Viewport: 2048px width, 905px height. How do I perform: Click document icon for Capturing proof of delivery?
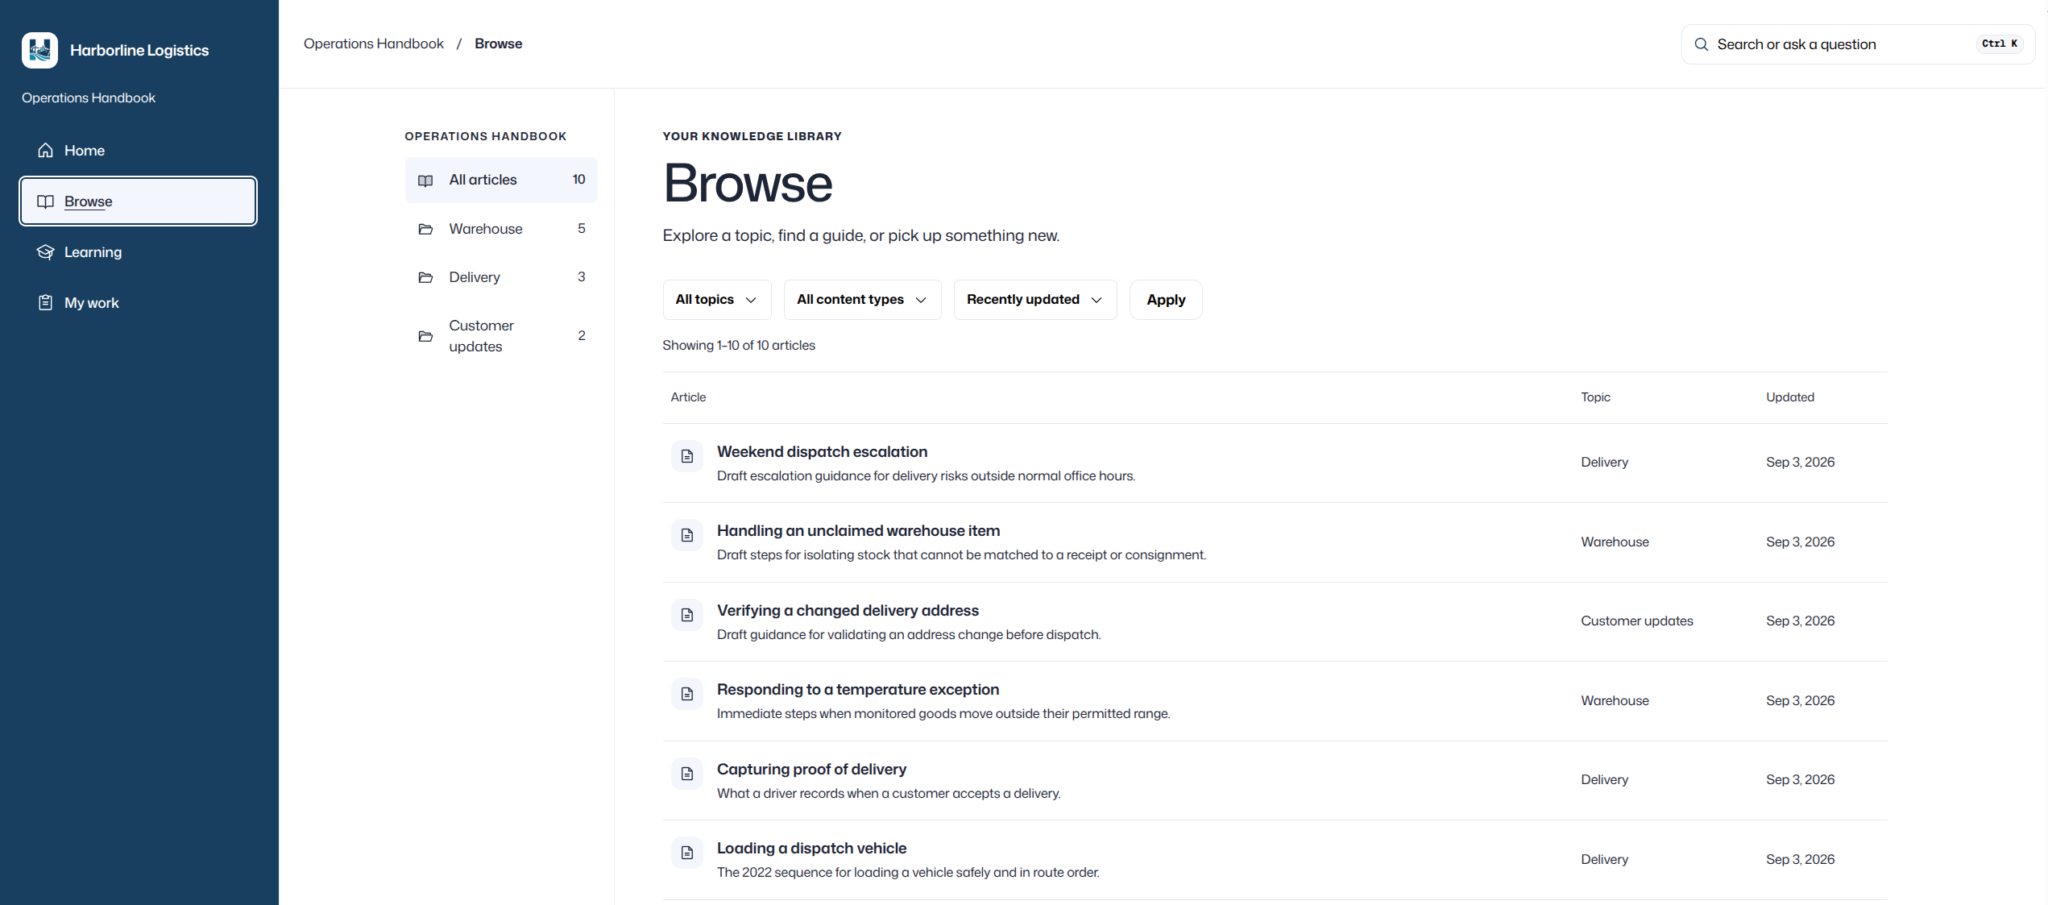point(687,774)
